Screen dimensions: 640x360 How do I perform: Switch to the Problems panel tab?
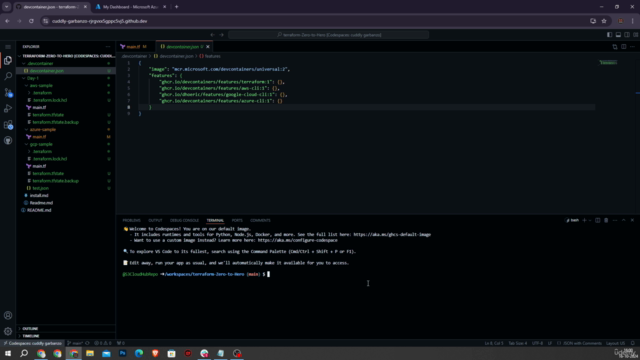click(131, 220)
